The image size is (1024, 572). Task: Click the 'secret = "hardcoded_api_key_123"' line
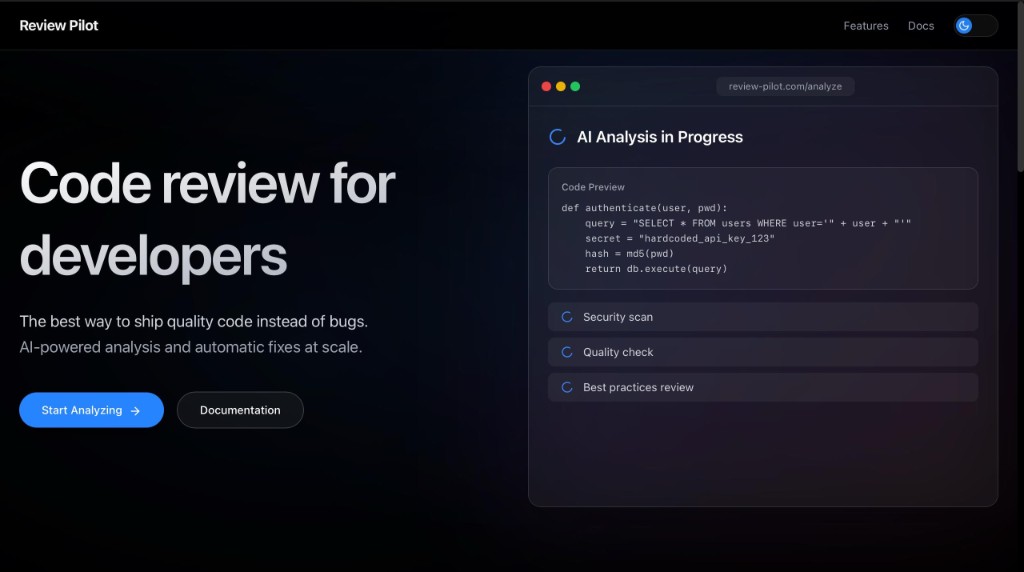tap(680, 238)
